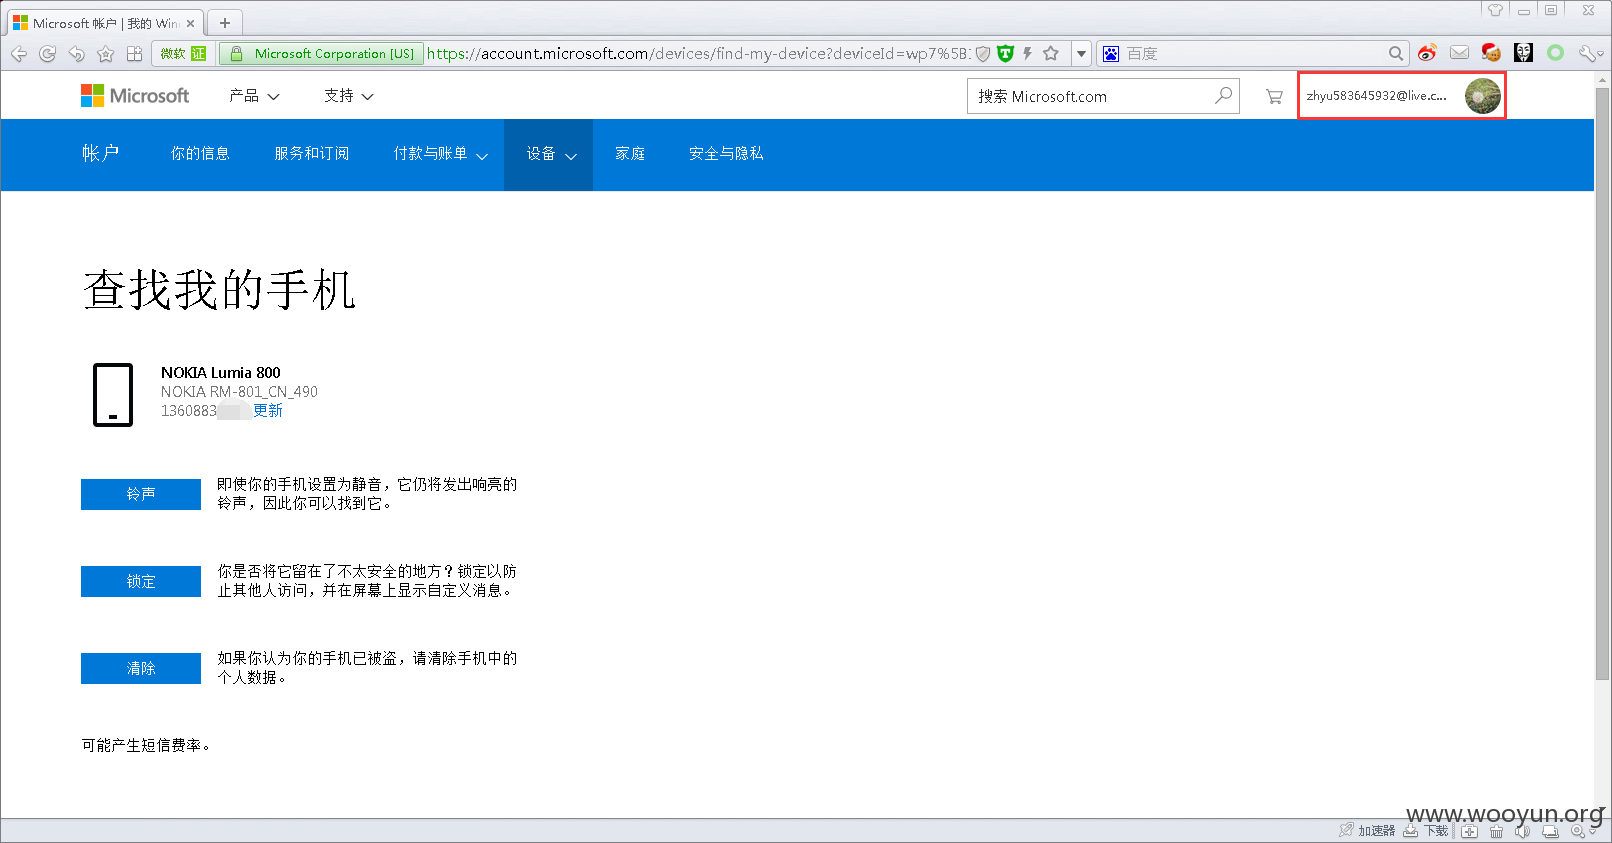Click the phone device icon

click(x=113, y=395)
